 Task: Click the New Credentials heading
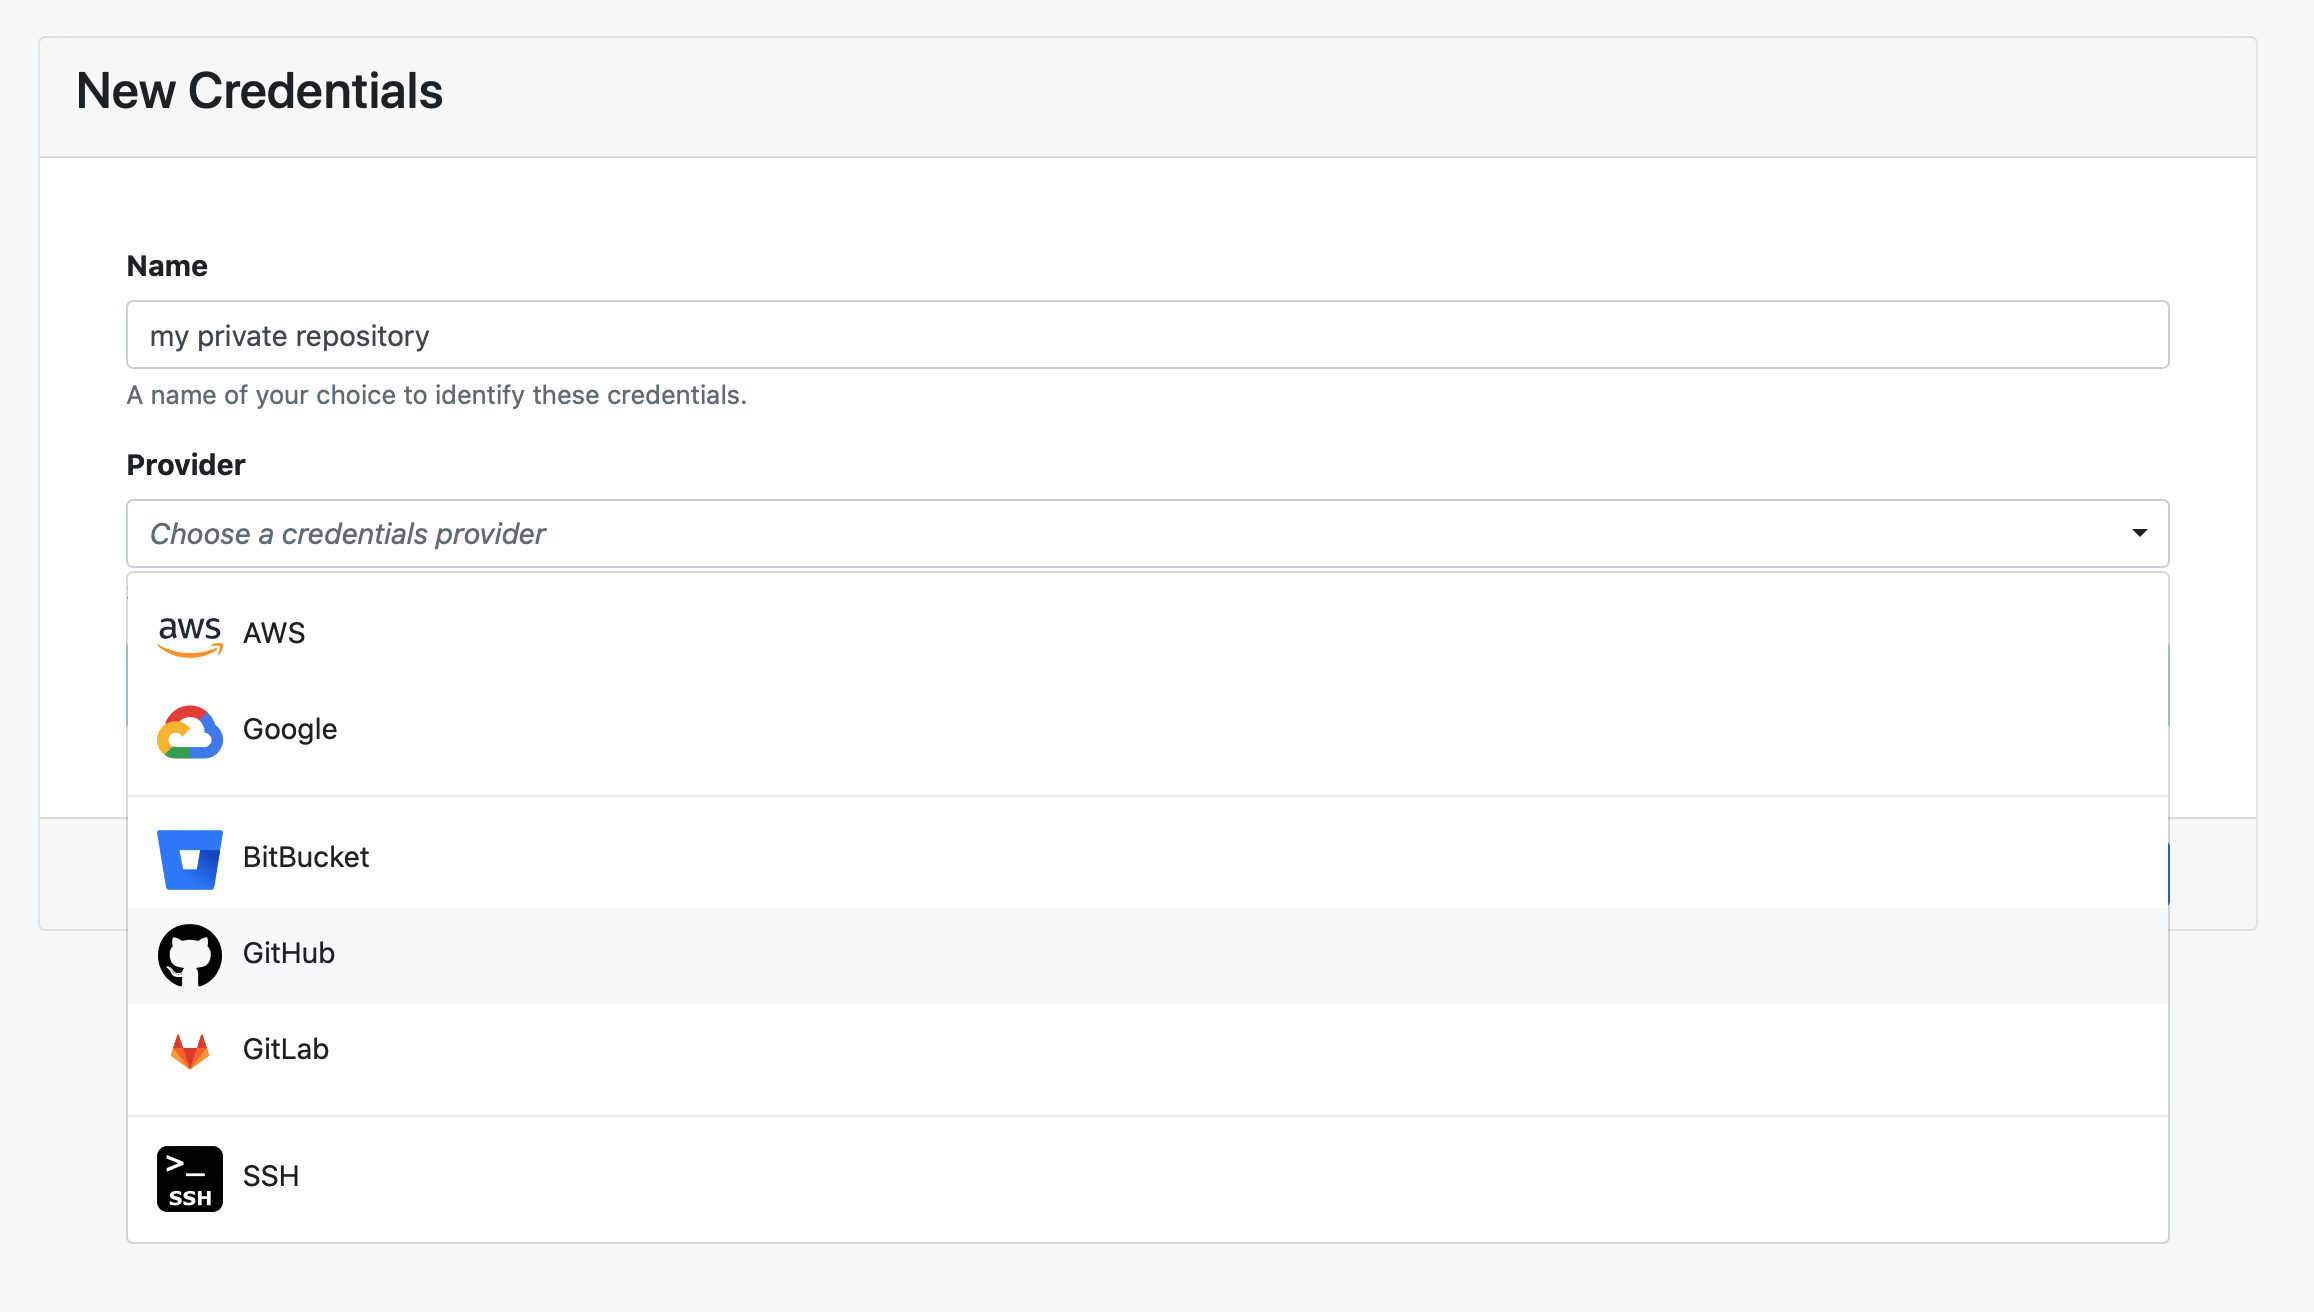click(x=259, y=91)
